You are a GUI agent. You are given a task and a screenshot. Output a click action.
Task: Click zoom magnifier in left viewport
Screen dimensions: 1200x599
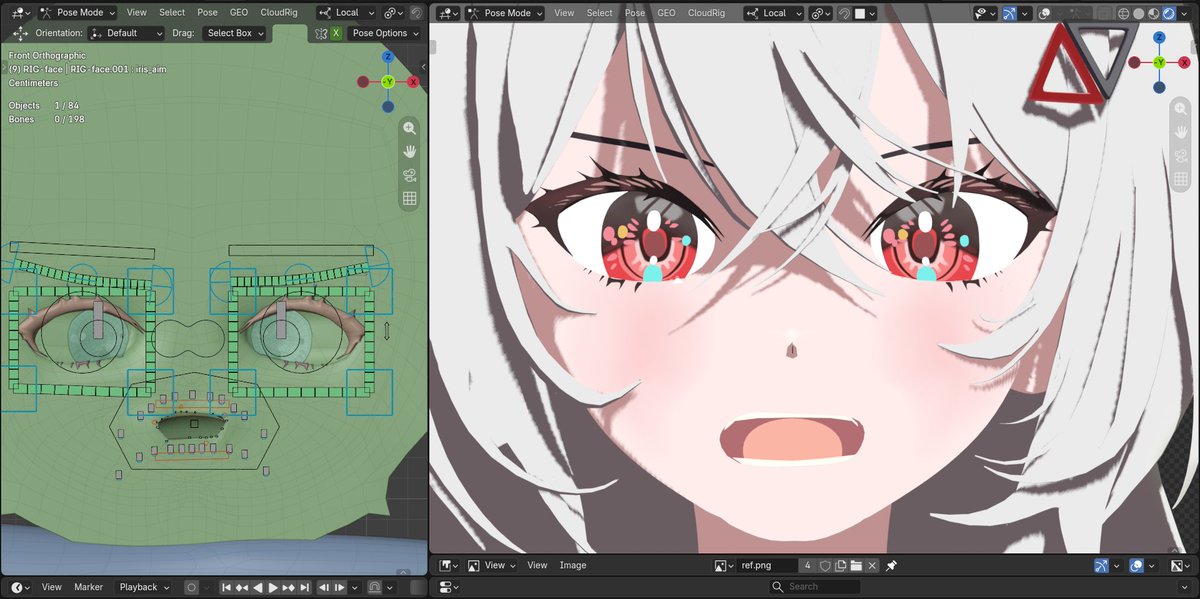(x=409, y=128)
